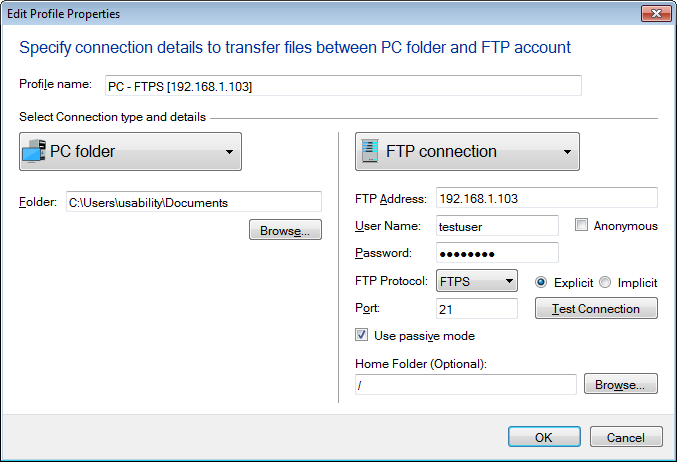This screenshot has height=462, width=677.
Task: Browse for the local PC folder
Action: (x=285, y=230)
